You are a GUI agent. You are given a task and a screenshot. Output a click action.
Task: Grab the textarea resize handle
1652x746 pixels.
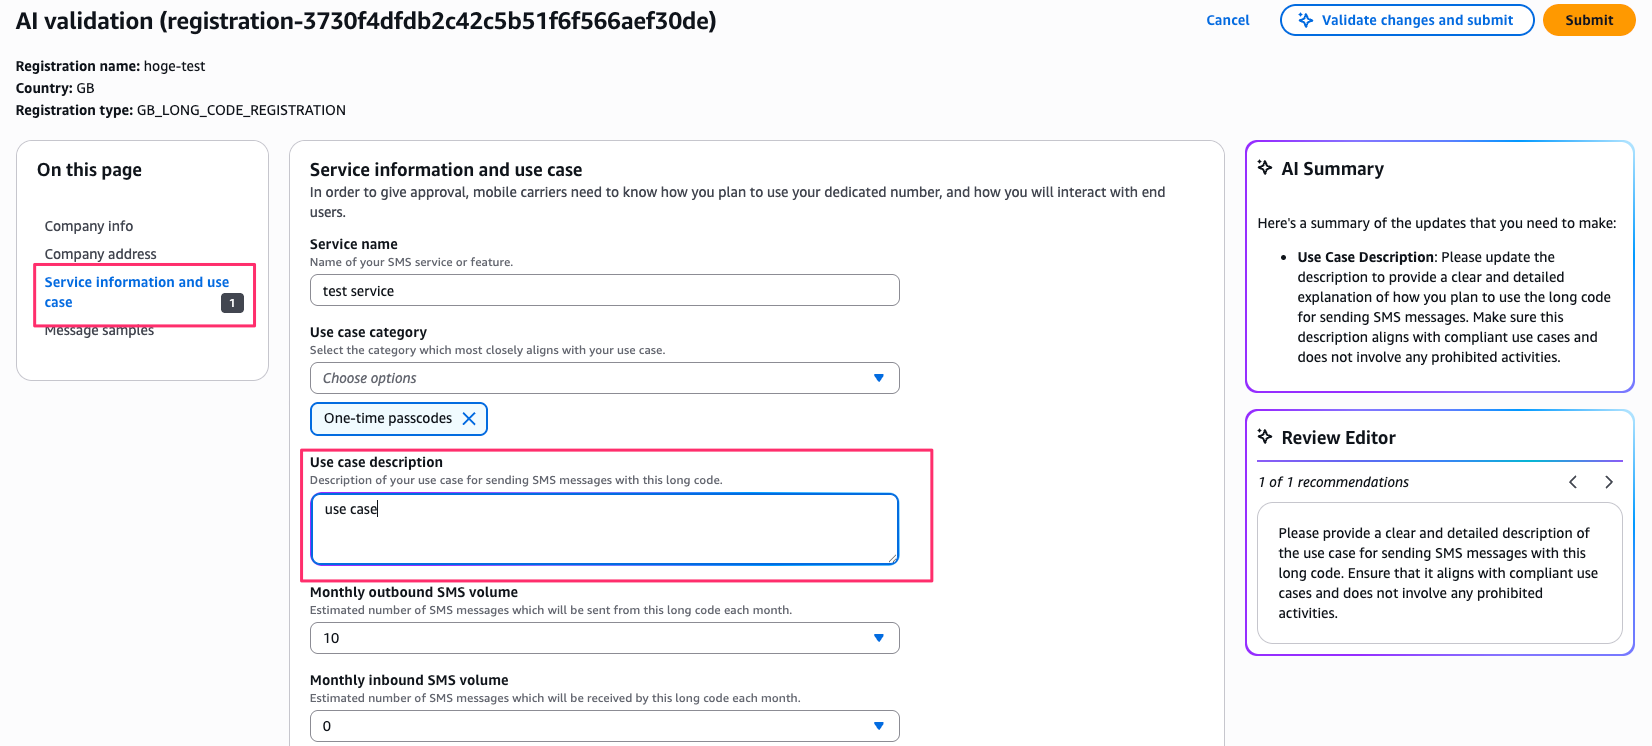pyautogui.click(x=892, y=559)
